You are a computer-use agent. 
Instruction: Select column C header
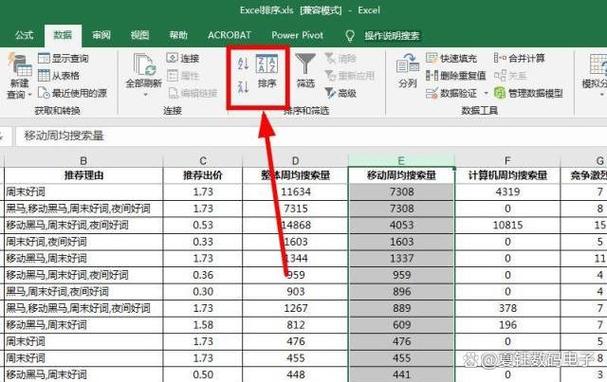203,161
